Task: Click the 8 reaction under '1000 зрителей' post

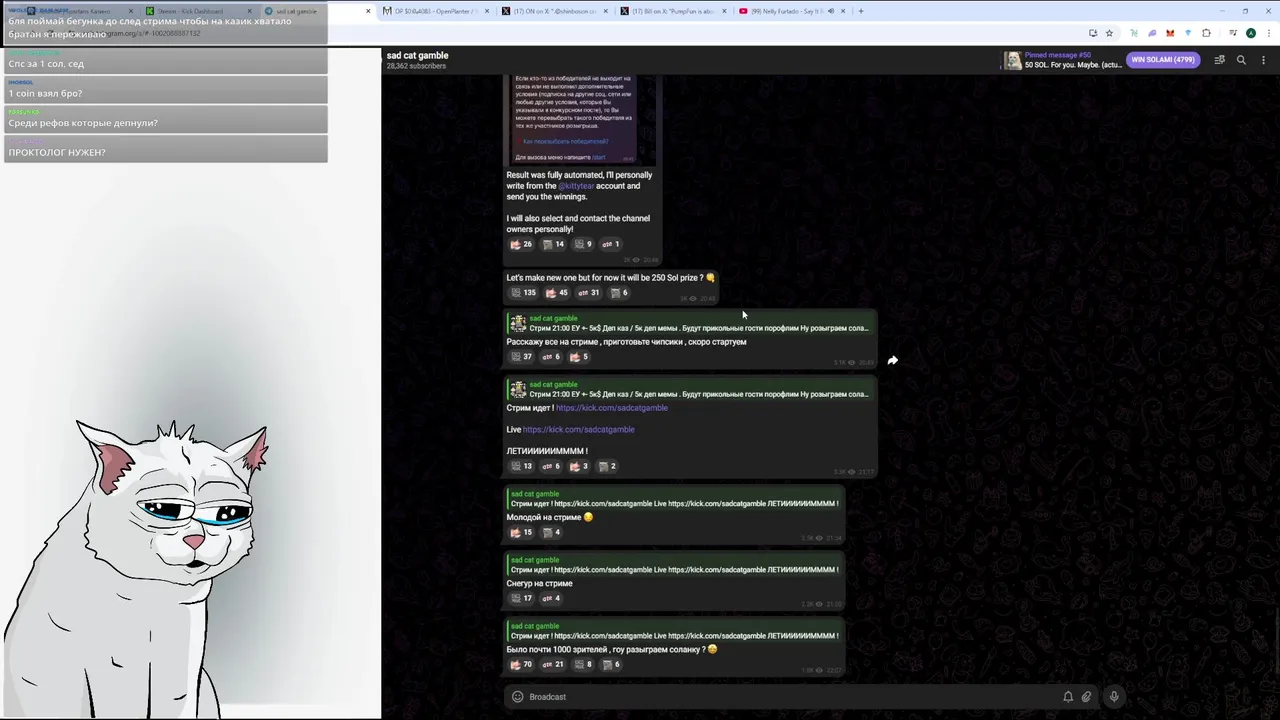Action: coord(583,664)
